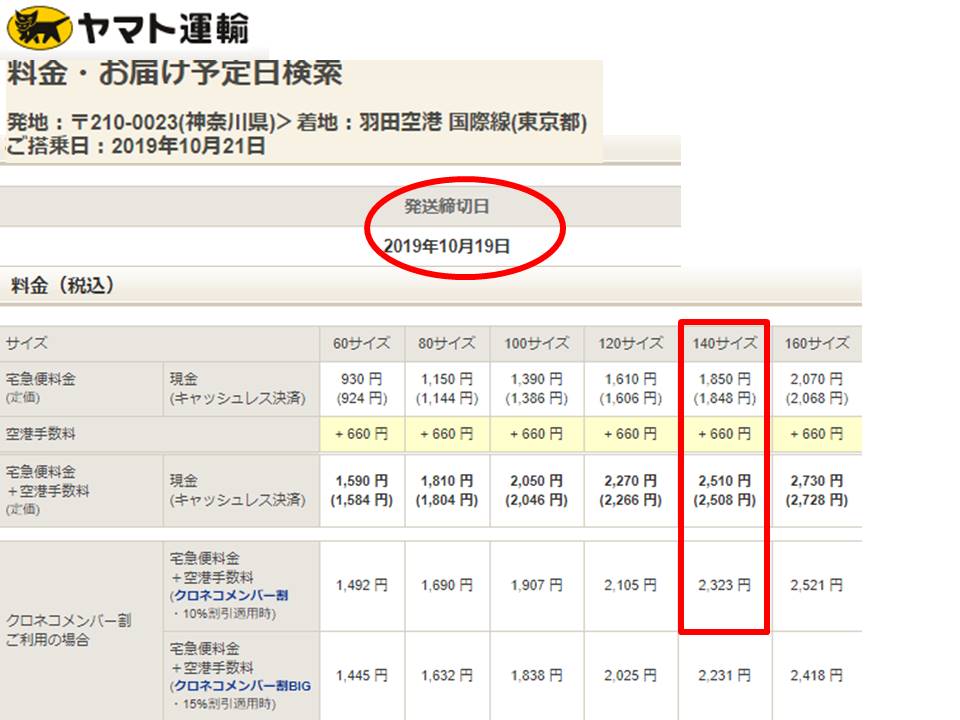Click the 空港手数料 row label
The height and width of the screenshot is (720, 960).
click(40, 434)
